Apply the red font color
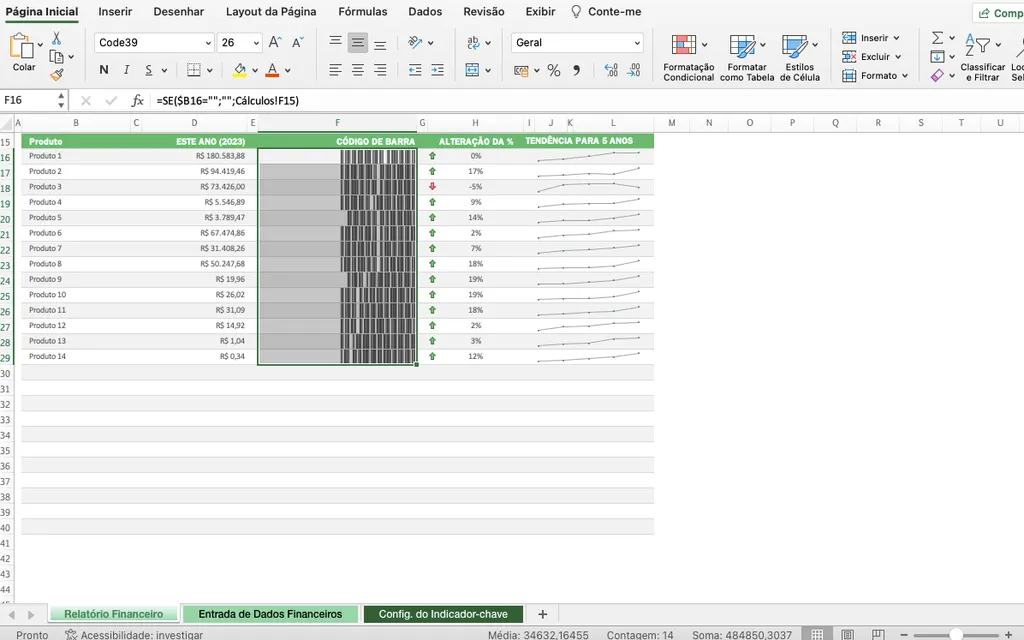This screenshot has width=1024, height=640. (x=273, y=70)
